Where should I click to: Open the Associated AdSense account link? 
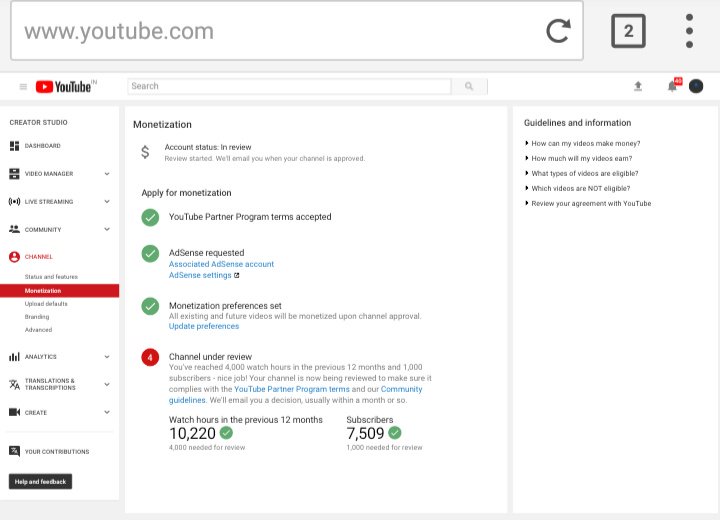221,264
